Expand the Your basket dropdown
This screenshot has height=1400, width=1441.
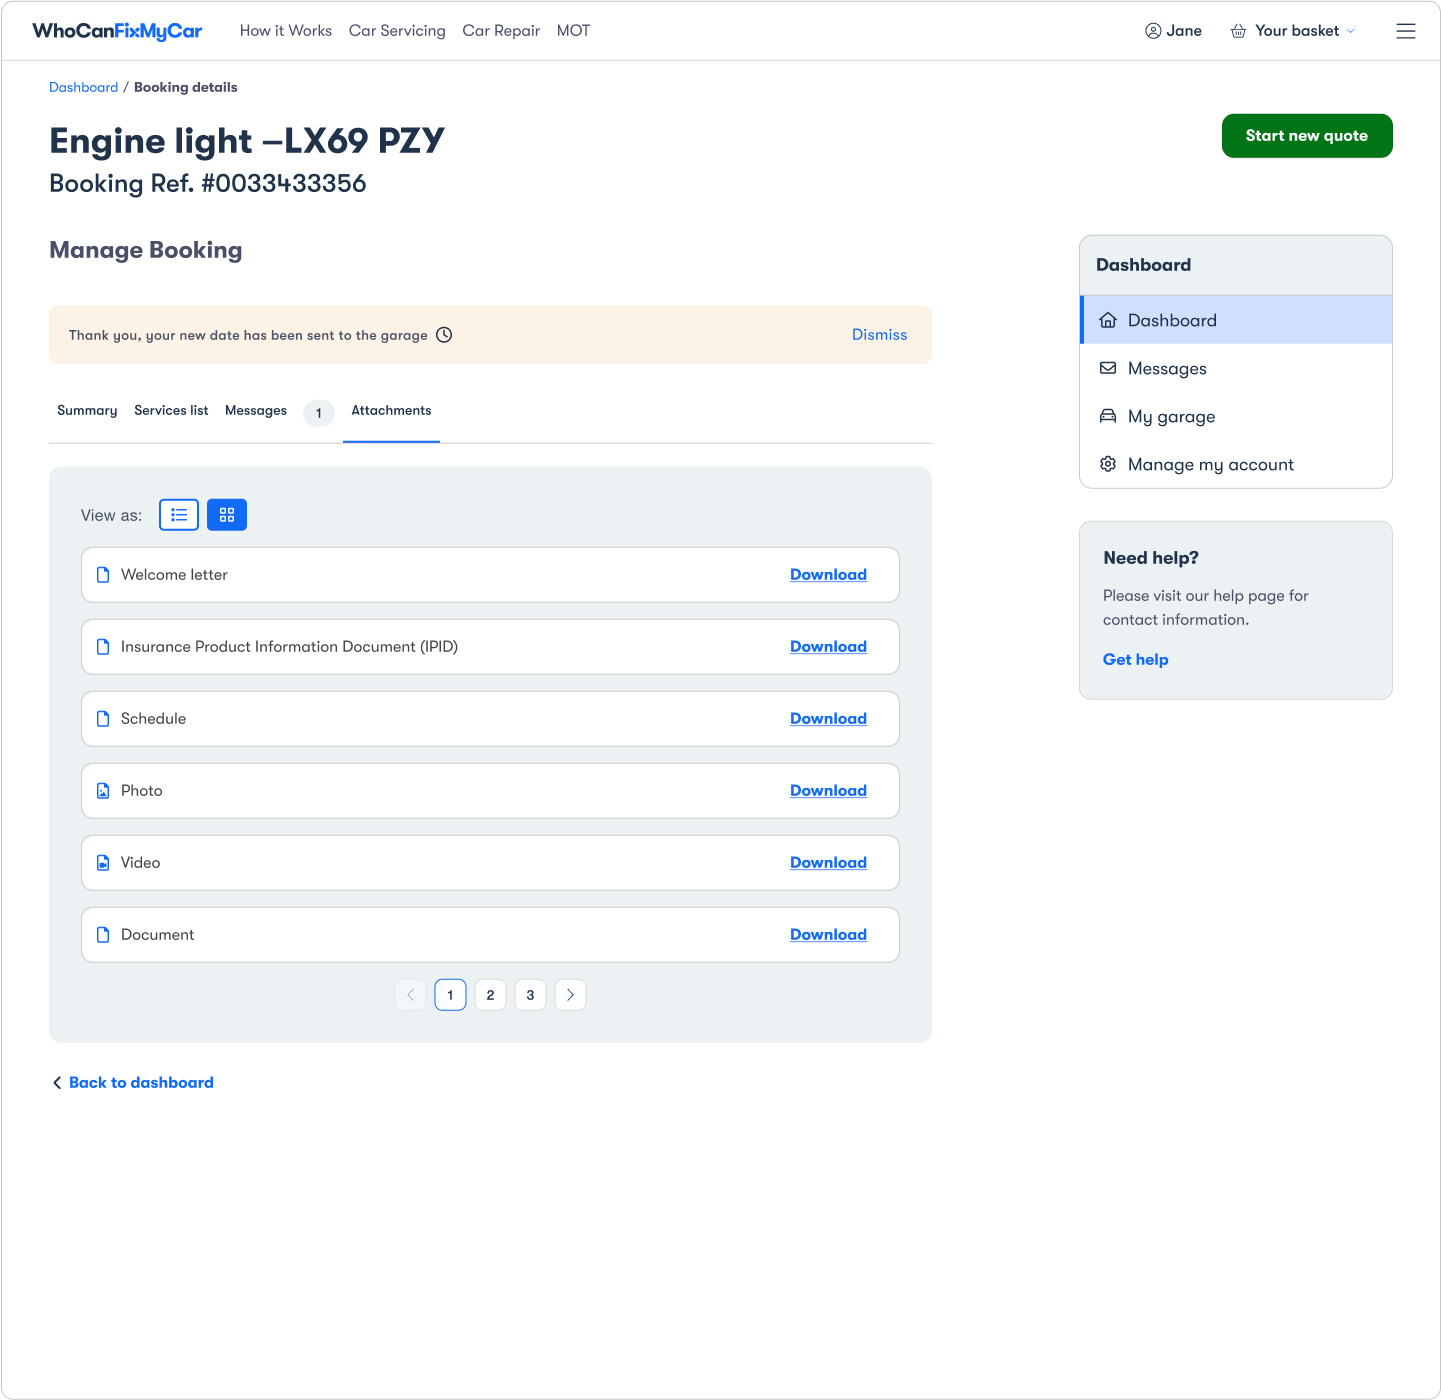1350,31
